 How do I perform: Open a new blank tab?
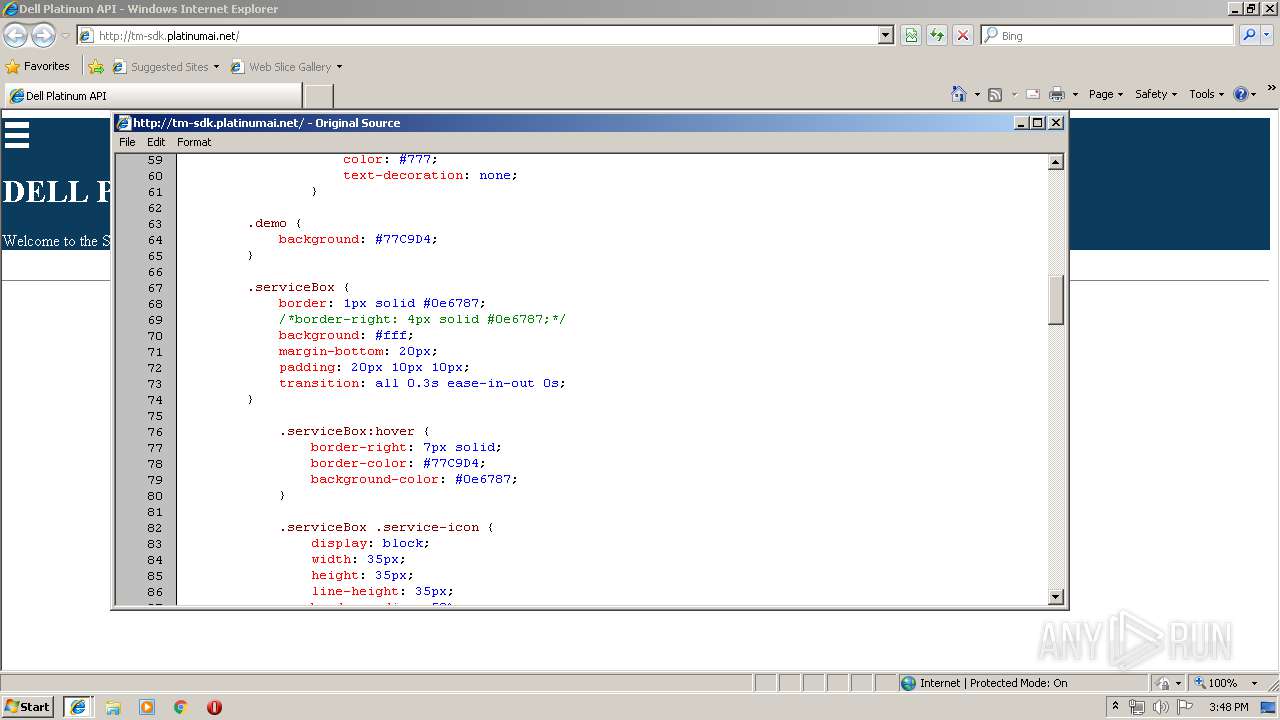318,96
